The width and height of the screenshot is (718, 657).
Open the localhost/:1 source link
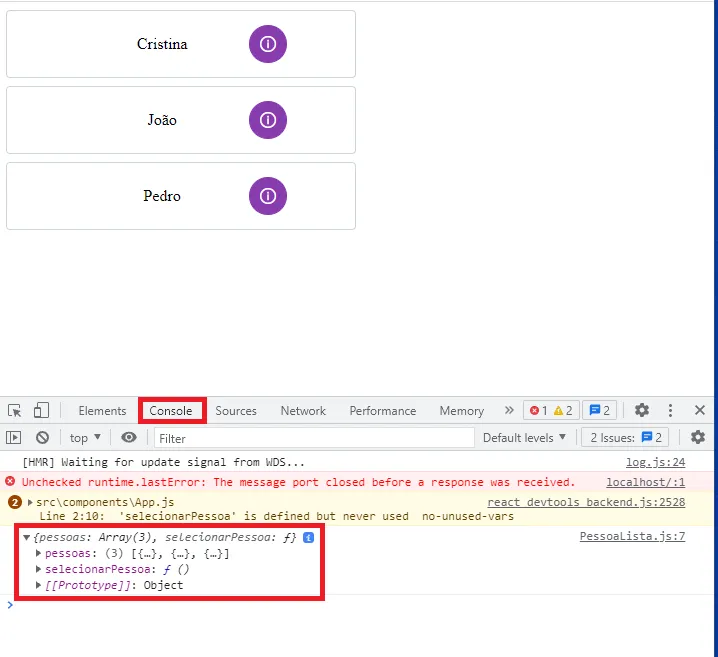point(646,482)
